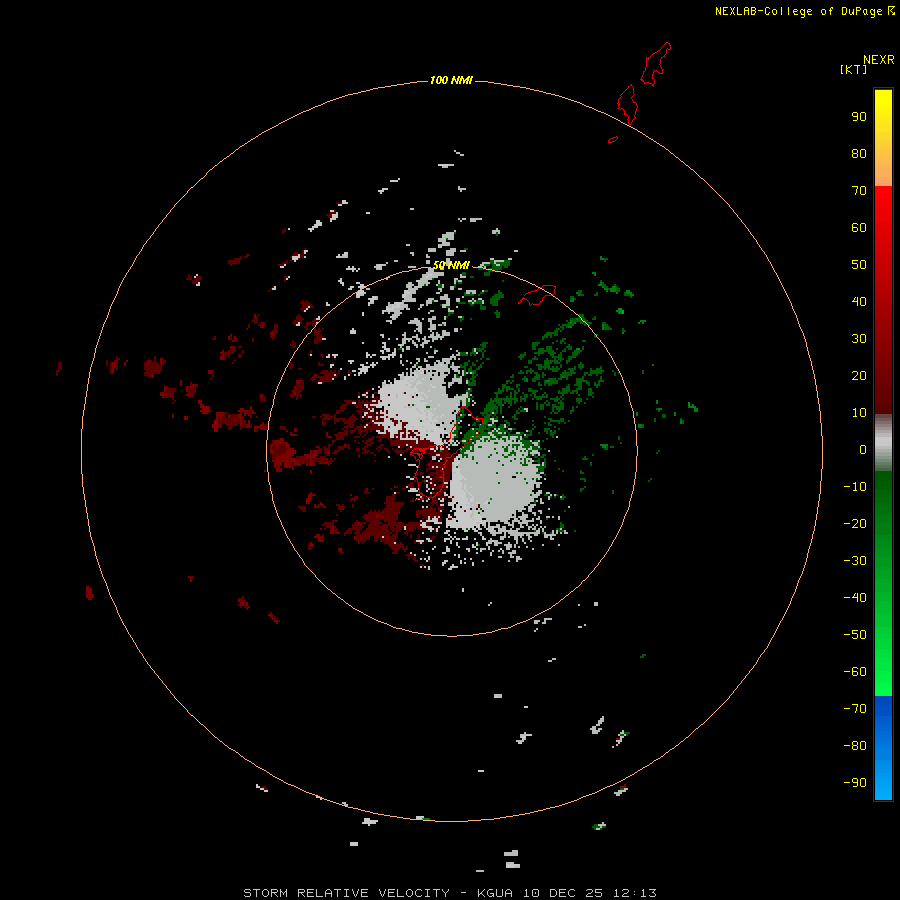Click the 60 value on velocity scale
Viewport: 900px width, 900px height.
859,227
